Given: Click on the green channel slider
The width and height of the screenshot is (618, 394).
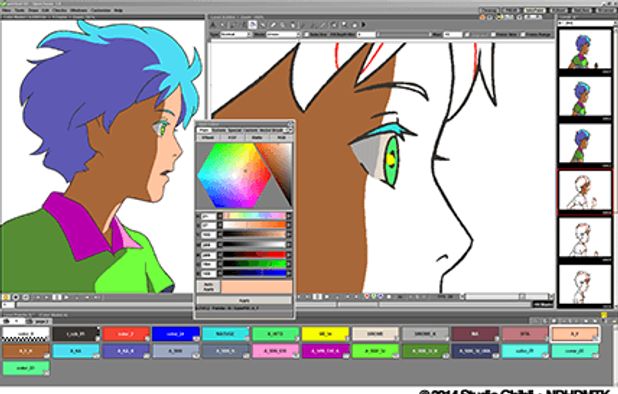Looking at the screenshot, I should coord(255,264).
